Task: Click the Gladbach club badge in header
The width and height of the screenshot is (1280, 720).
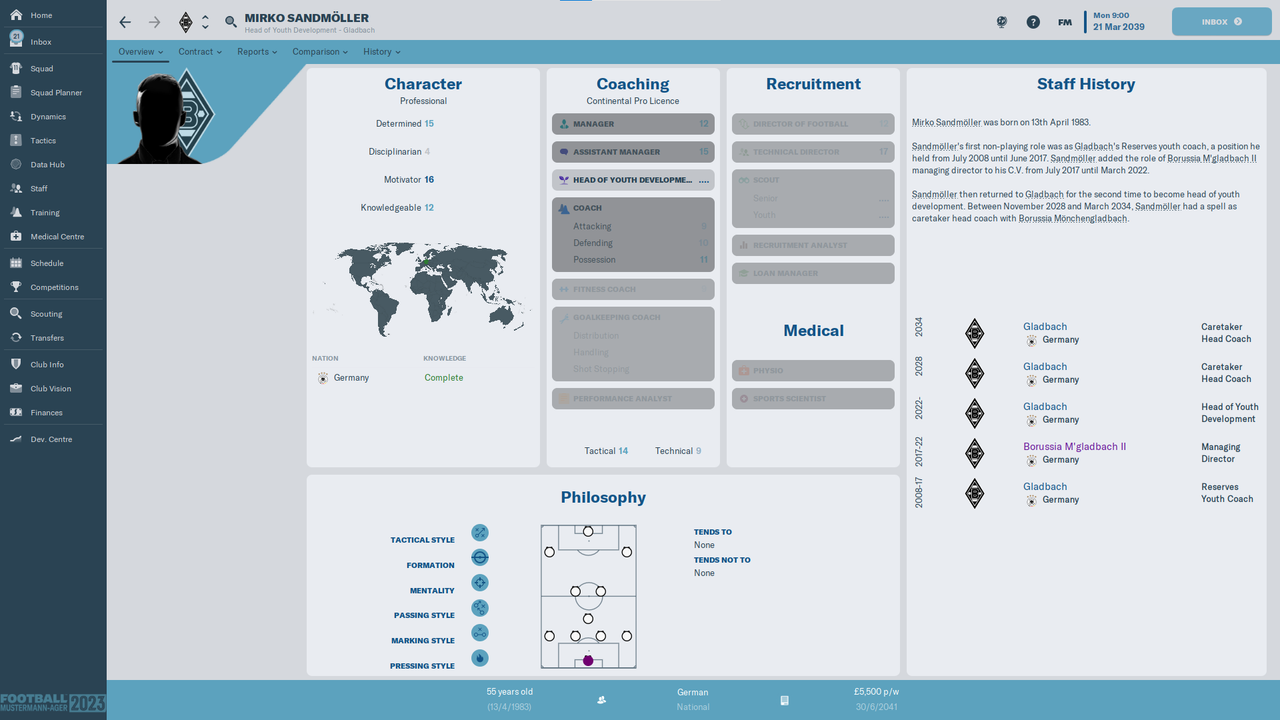Action: coord(185,22)
